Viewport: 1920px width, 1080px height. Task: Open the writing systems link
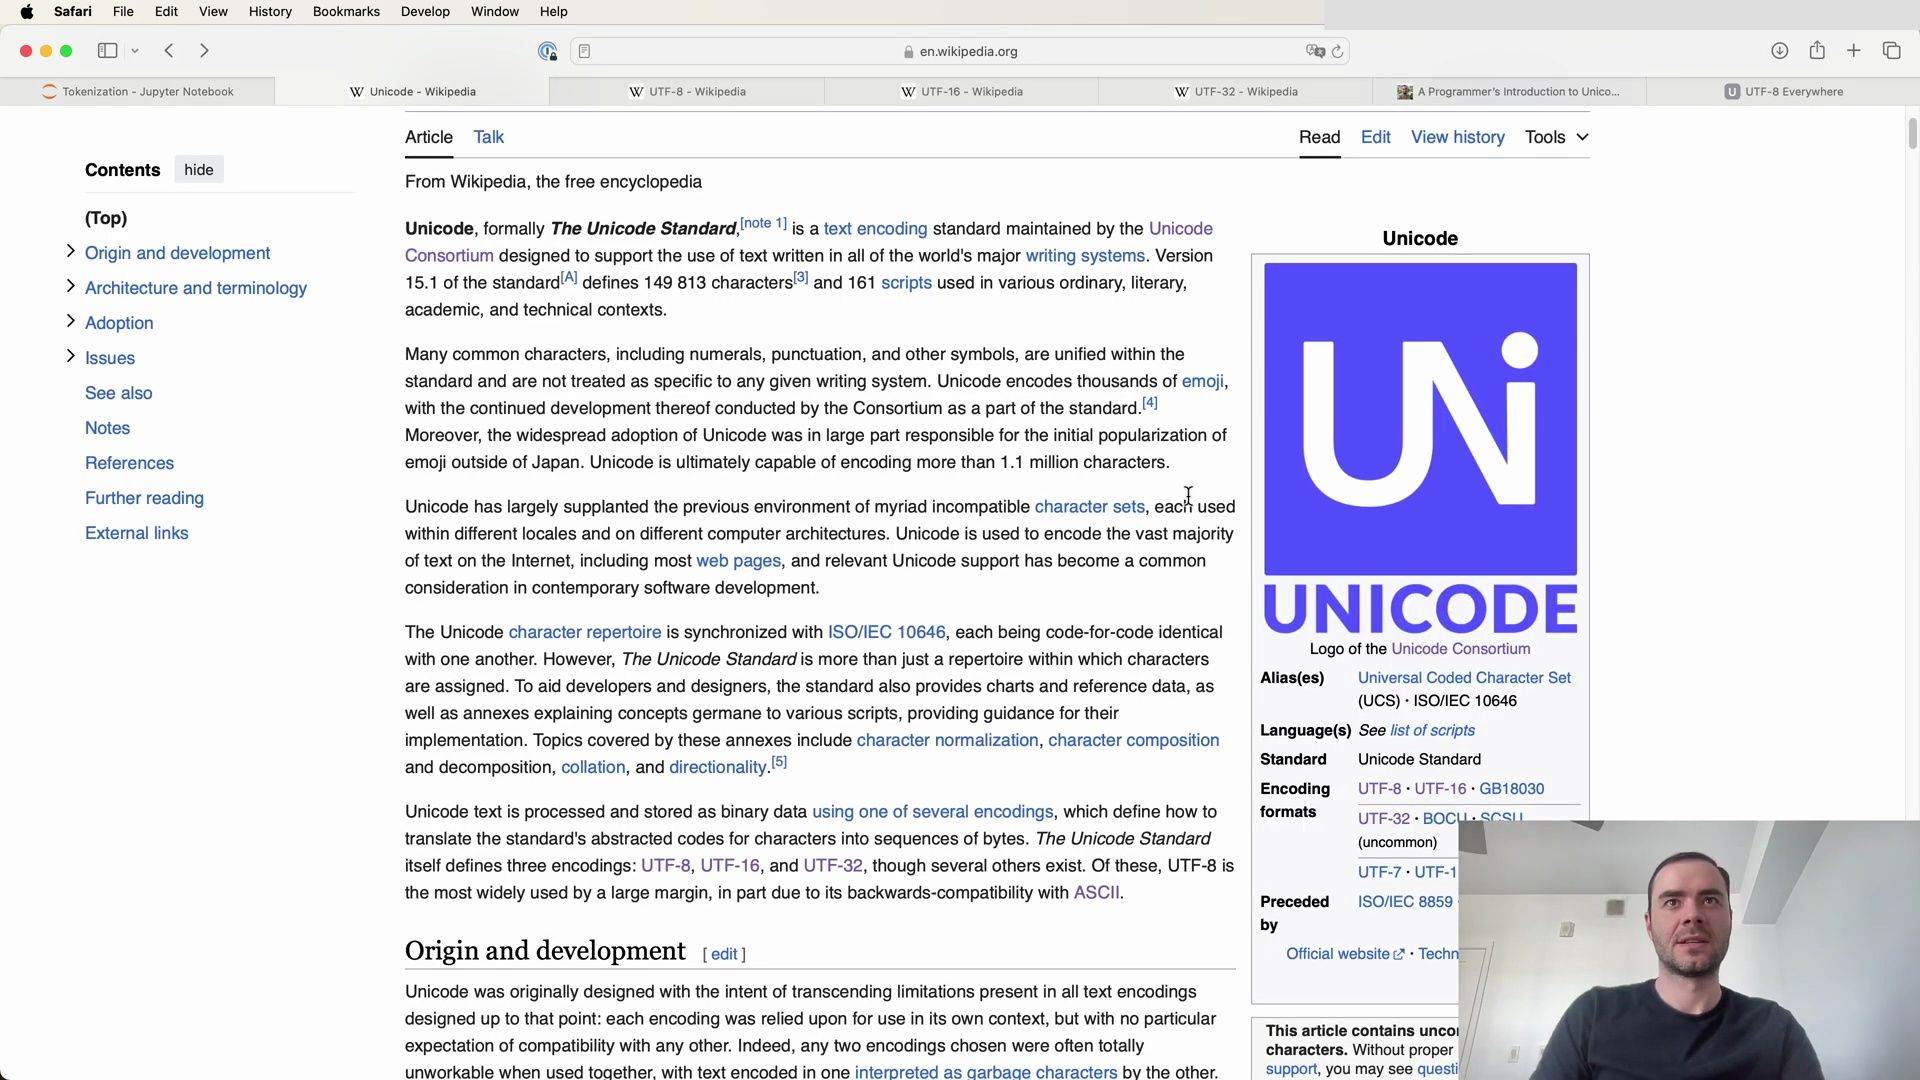coord(1085,256)
